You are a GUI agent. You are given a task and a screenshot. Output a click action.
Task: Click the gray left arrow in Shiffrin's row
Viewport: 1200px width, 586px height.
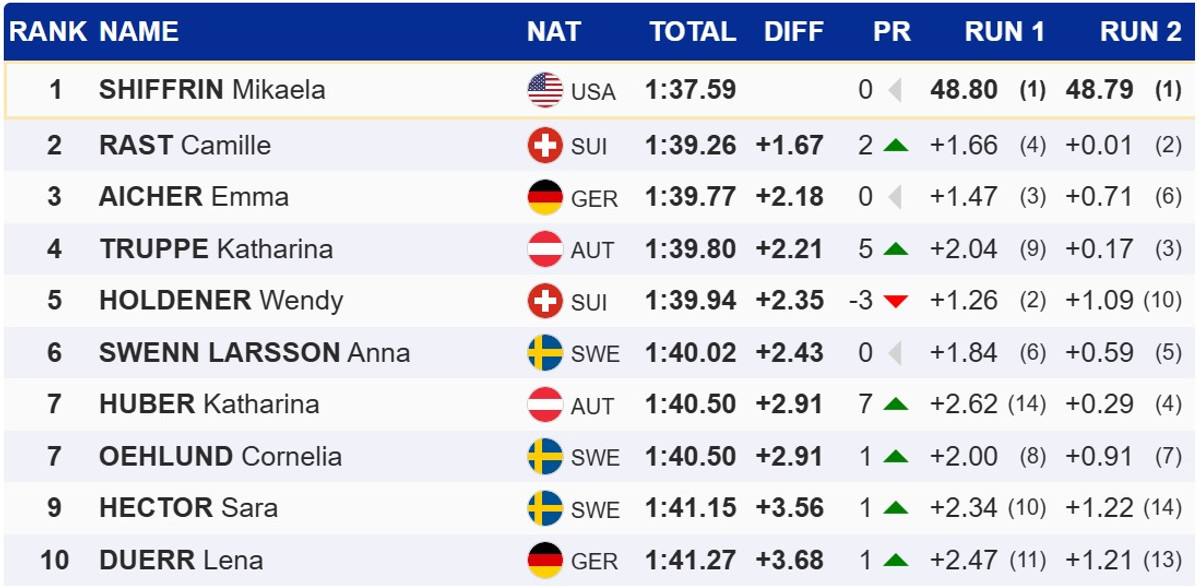click(894, 90)
